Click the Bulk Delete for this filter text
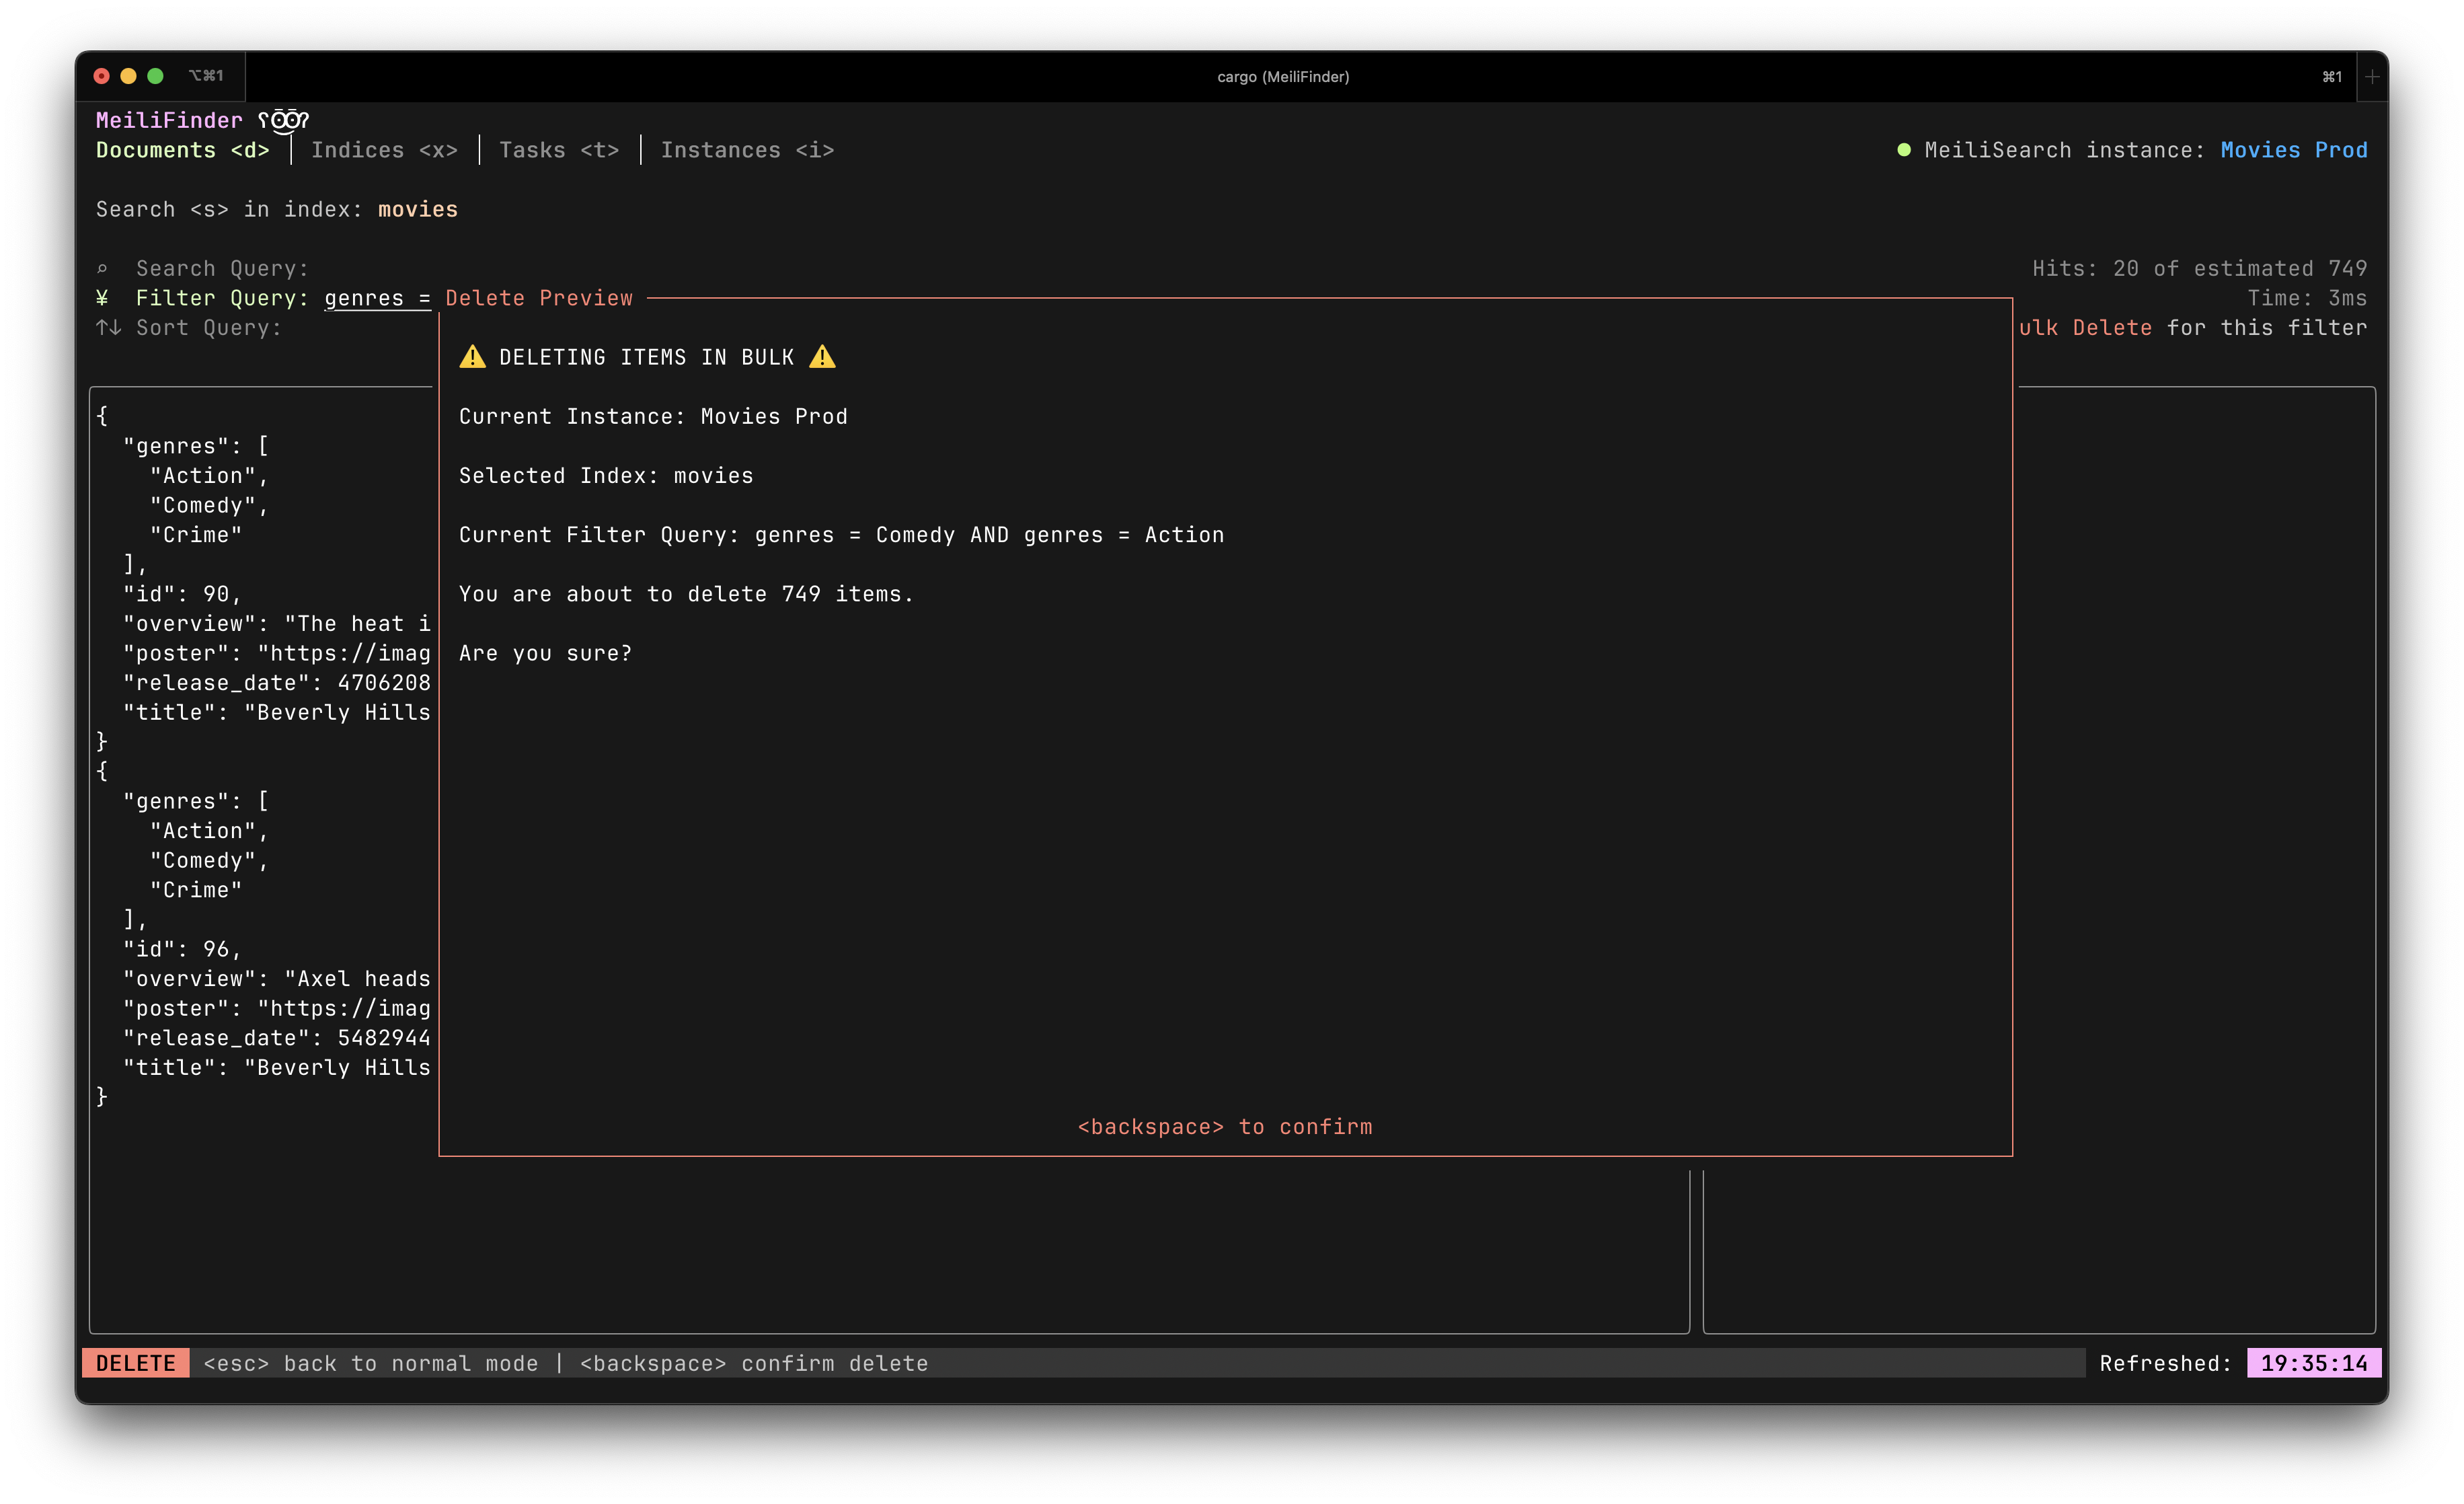The width and height of the screenshot is (2464, 1504). click(x=2193, y=328)
